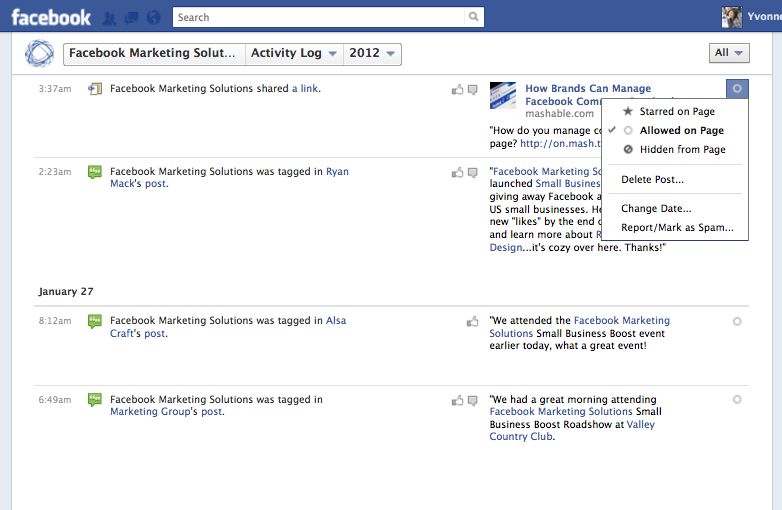The width and height of the screenshot is (782, 510).
Task: Select Starred on Page option
Action: coord(675,111)
